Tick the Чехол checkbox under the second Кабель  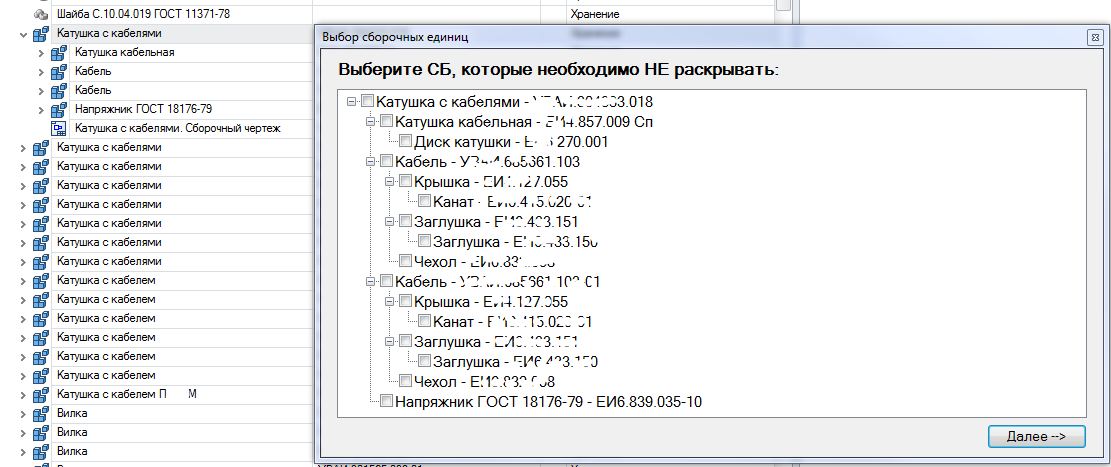(x=405, y=381)
